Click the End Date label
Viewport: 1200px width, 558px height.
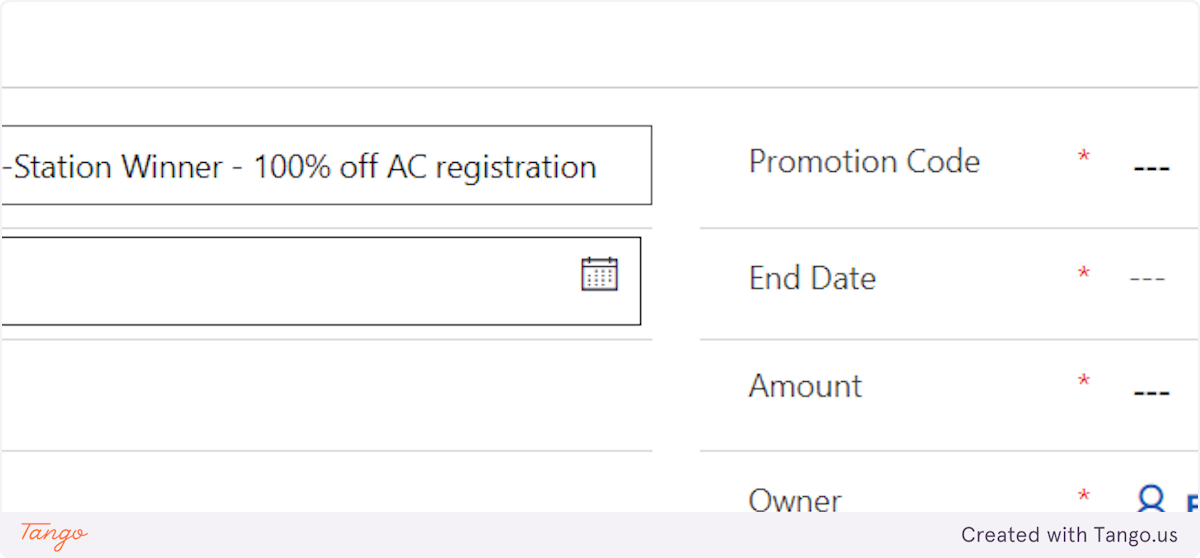(812, 278)
